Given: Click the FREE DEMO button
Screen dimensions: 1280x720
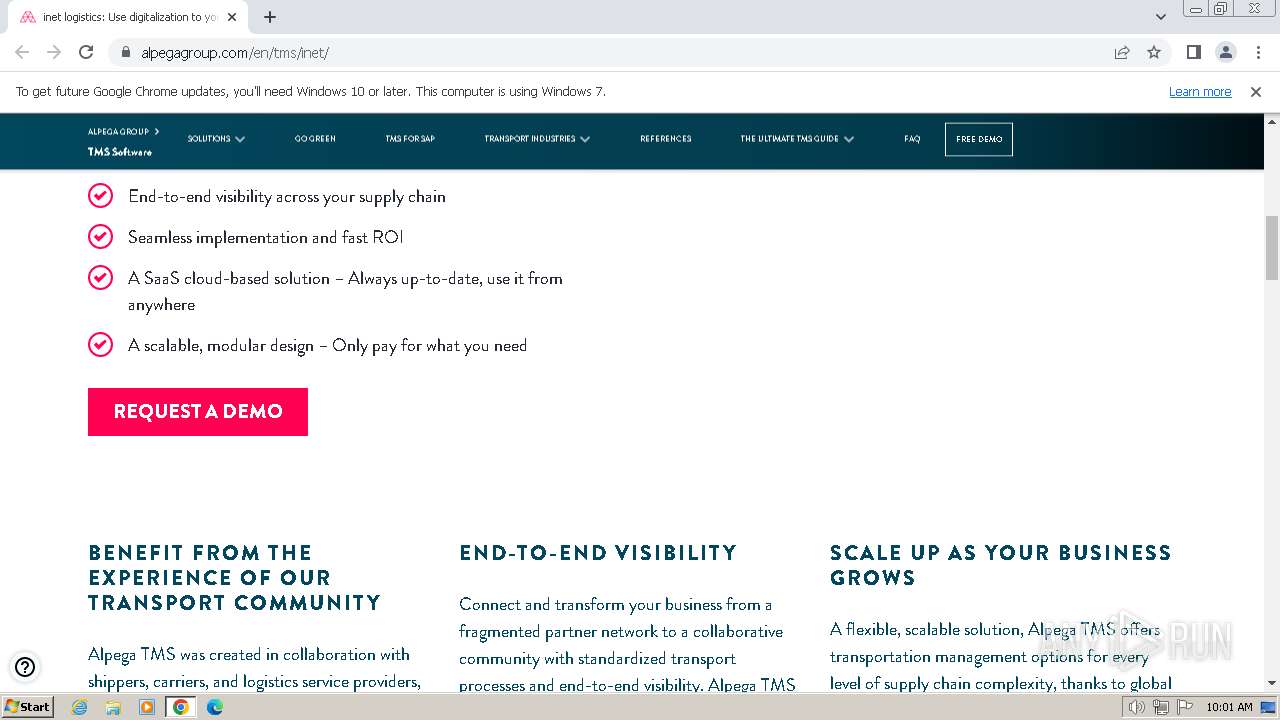Looking at the screenshot, I should click(979, 139).
